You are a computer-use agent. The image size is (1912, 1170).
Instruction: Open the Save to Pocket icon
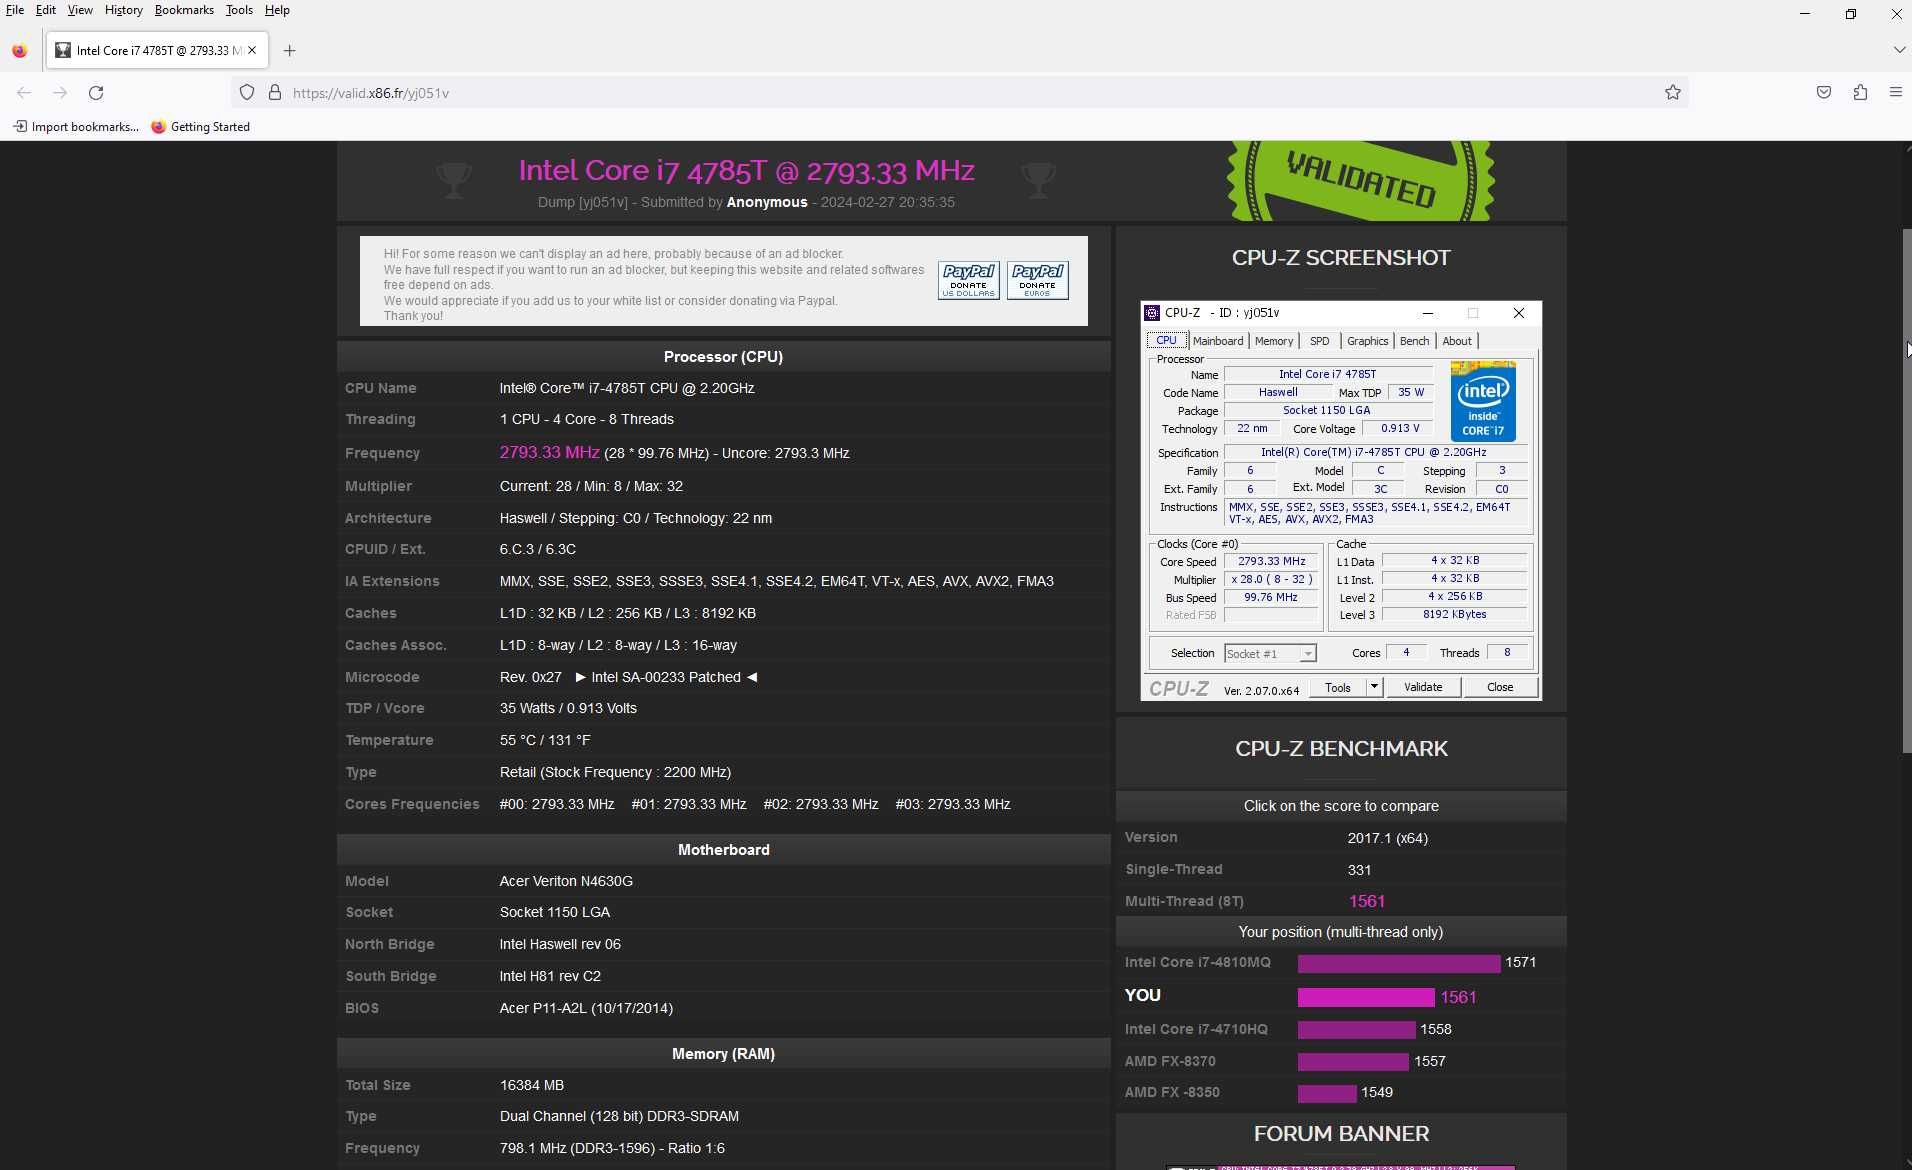[x=1824, y=93]
